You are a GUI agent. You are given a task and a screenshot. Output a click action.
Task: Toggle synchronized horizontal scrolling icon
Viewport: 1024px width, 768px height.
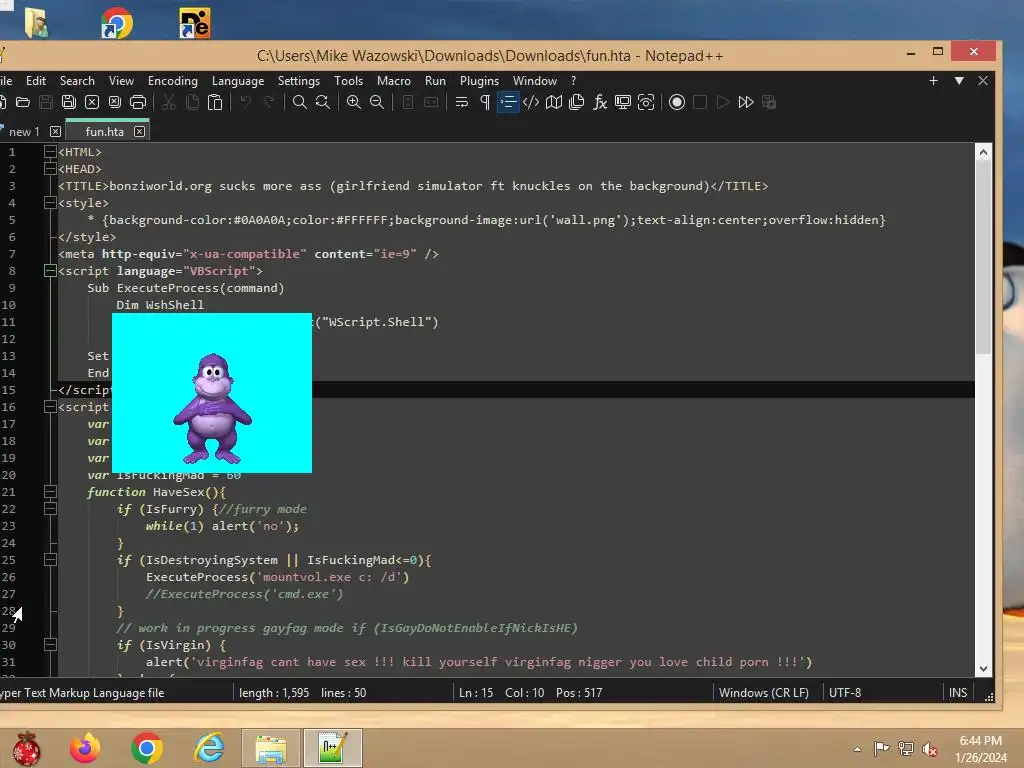[431, 102]
